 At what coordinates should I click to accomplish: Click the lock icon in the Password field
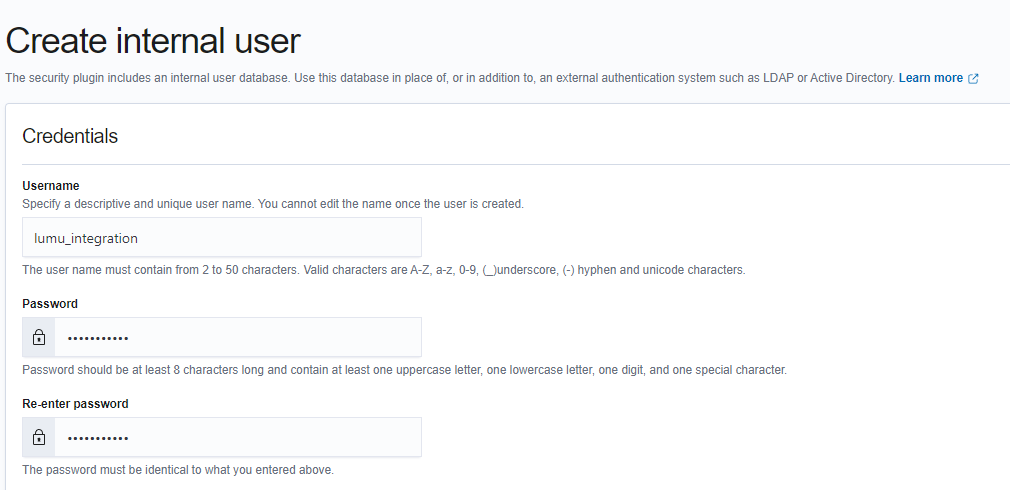(x=39, y=338)
